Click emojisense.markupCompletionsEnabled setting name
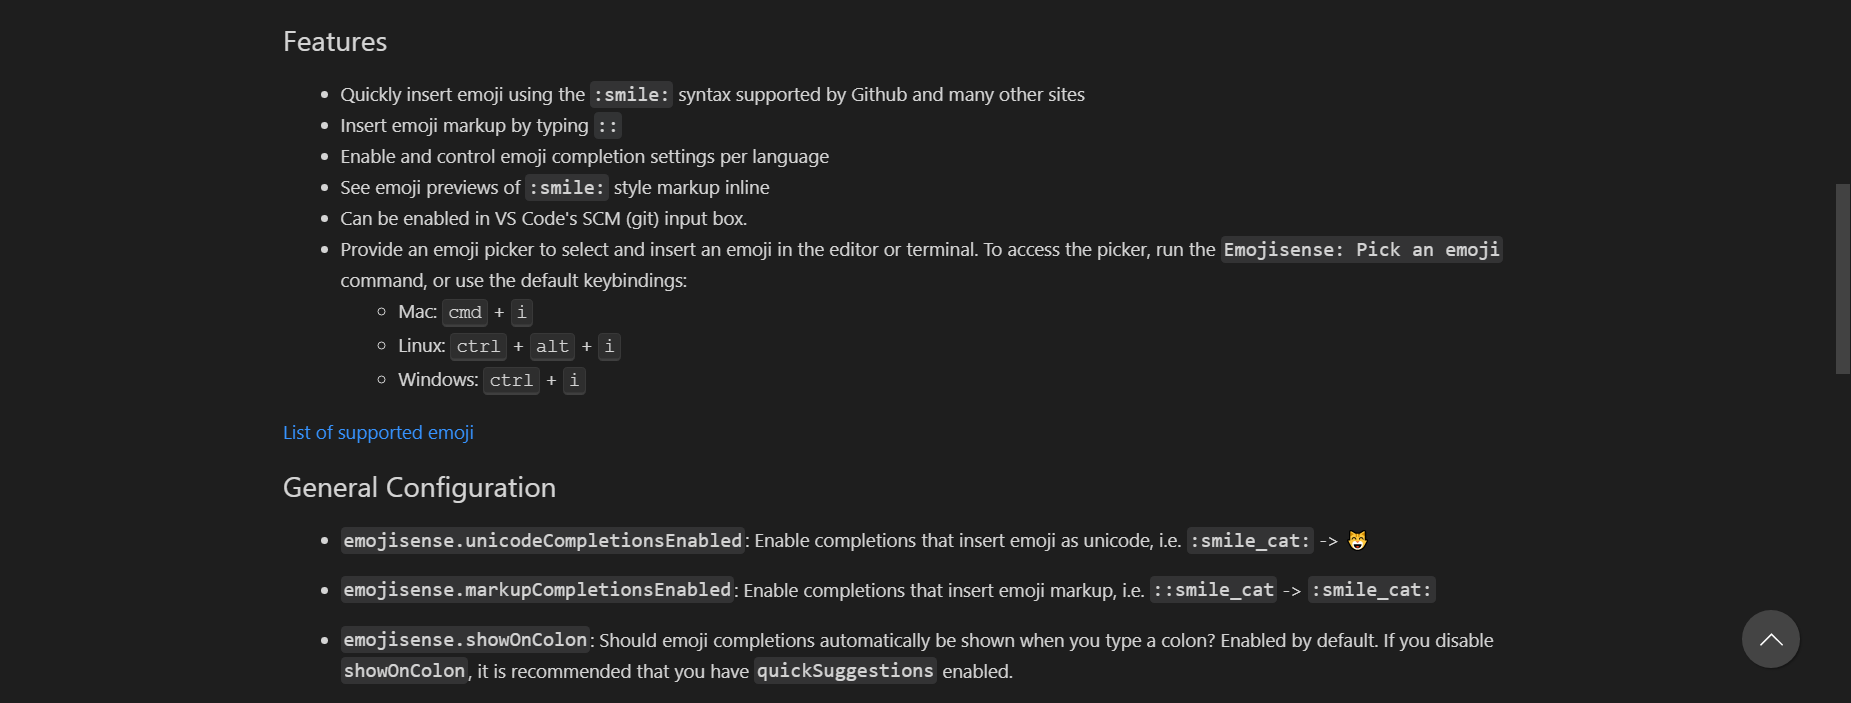Screen dimensions: 1851x703 pos(536,589)
